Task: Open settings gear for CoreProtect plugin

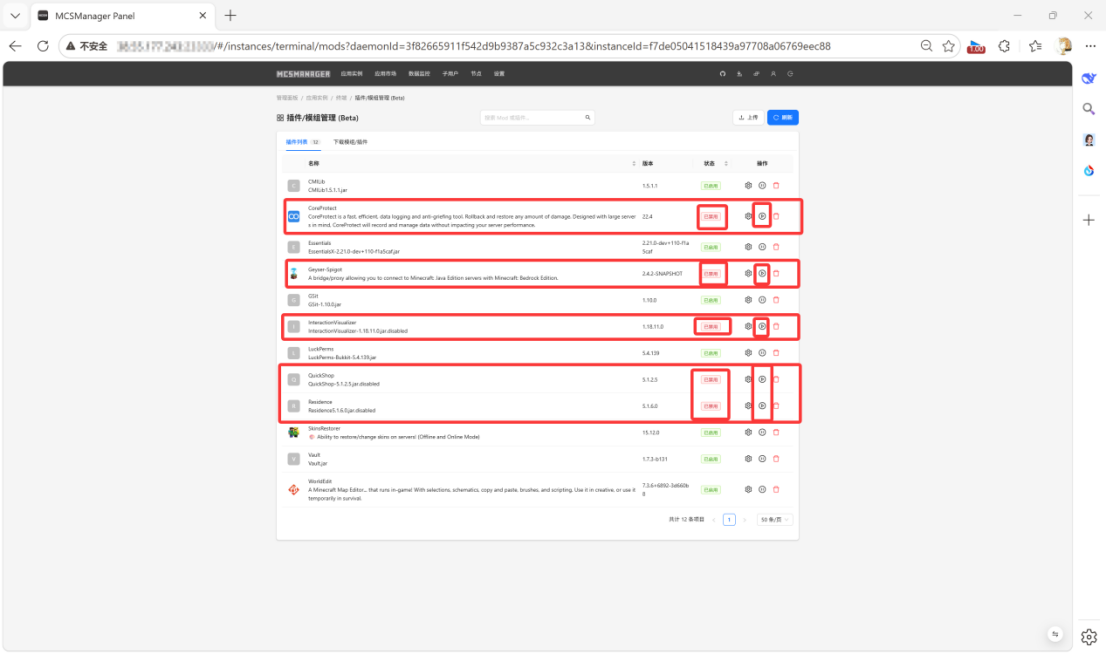Action: 748,216
